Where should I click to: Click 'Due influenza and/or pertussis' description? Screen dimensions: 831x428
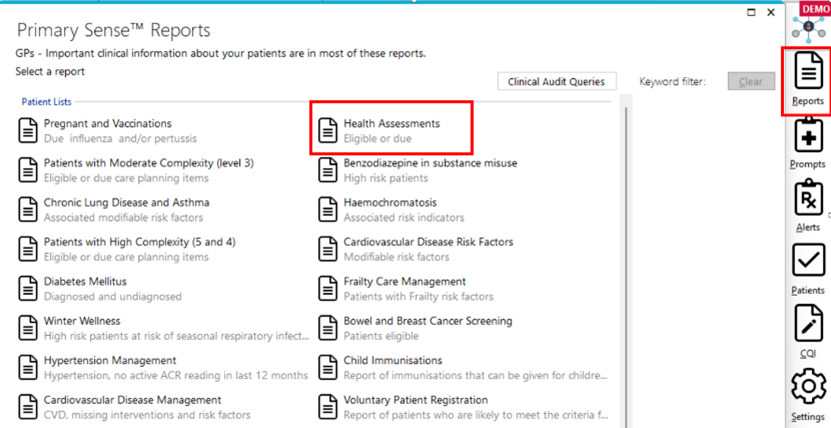[x=120, y=139]
